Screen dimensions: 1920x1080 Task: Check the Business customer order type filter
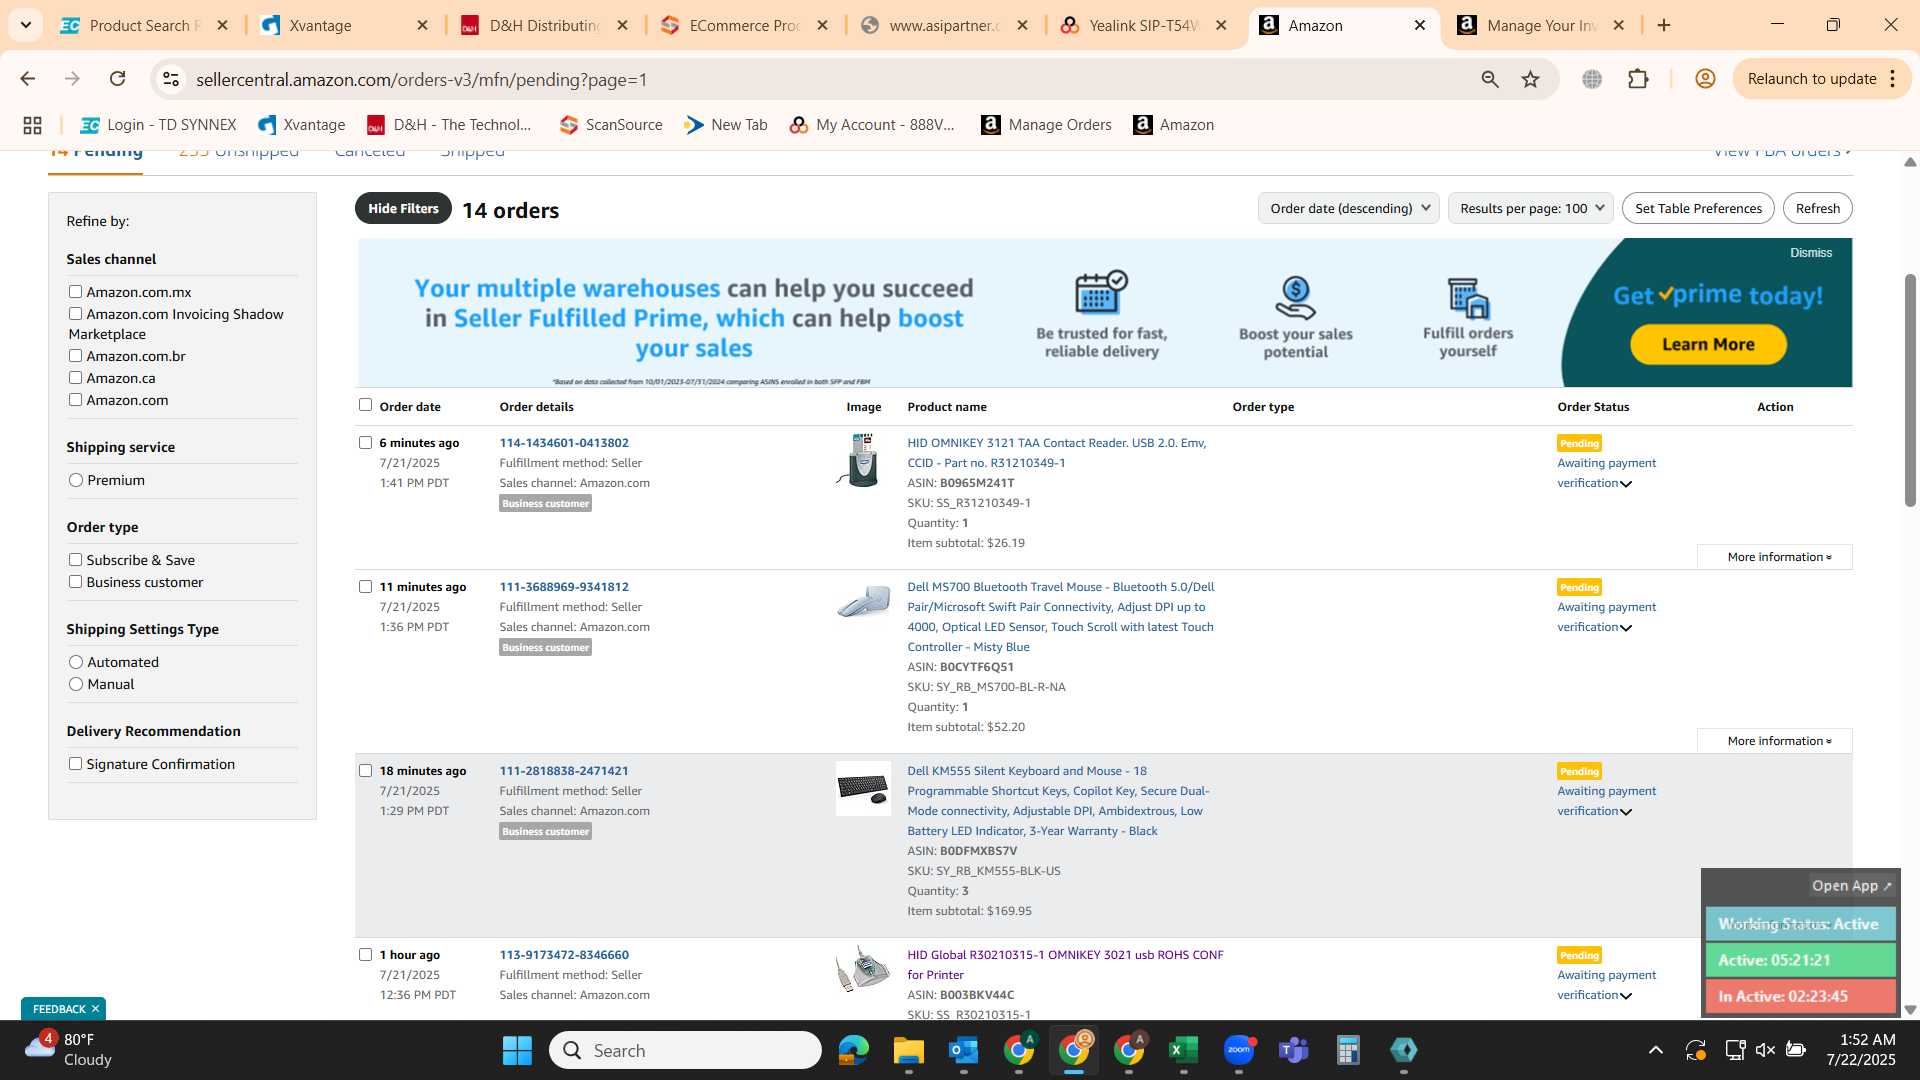click(x=75, y=582)
